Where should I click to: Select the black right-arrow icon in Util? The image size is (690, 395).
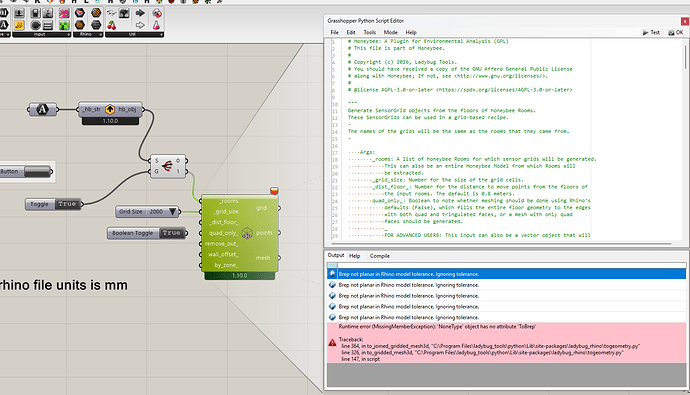[x=140, y=13]
